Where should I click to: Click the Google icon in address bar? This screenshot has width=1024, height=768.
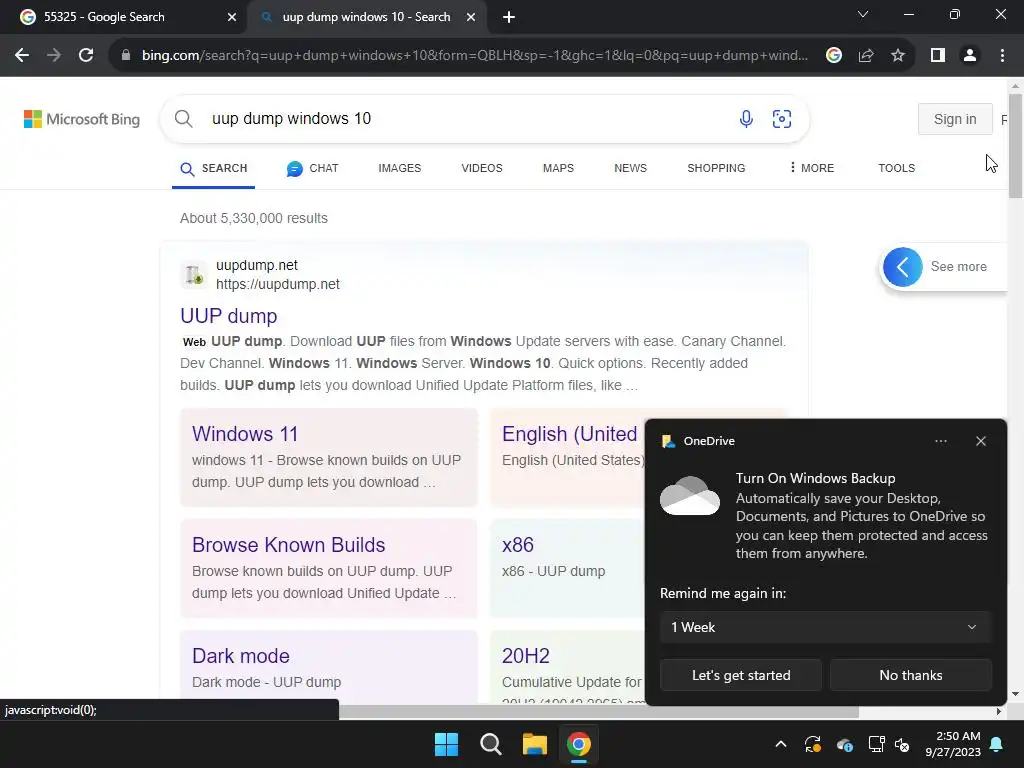tap(833, 56)
